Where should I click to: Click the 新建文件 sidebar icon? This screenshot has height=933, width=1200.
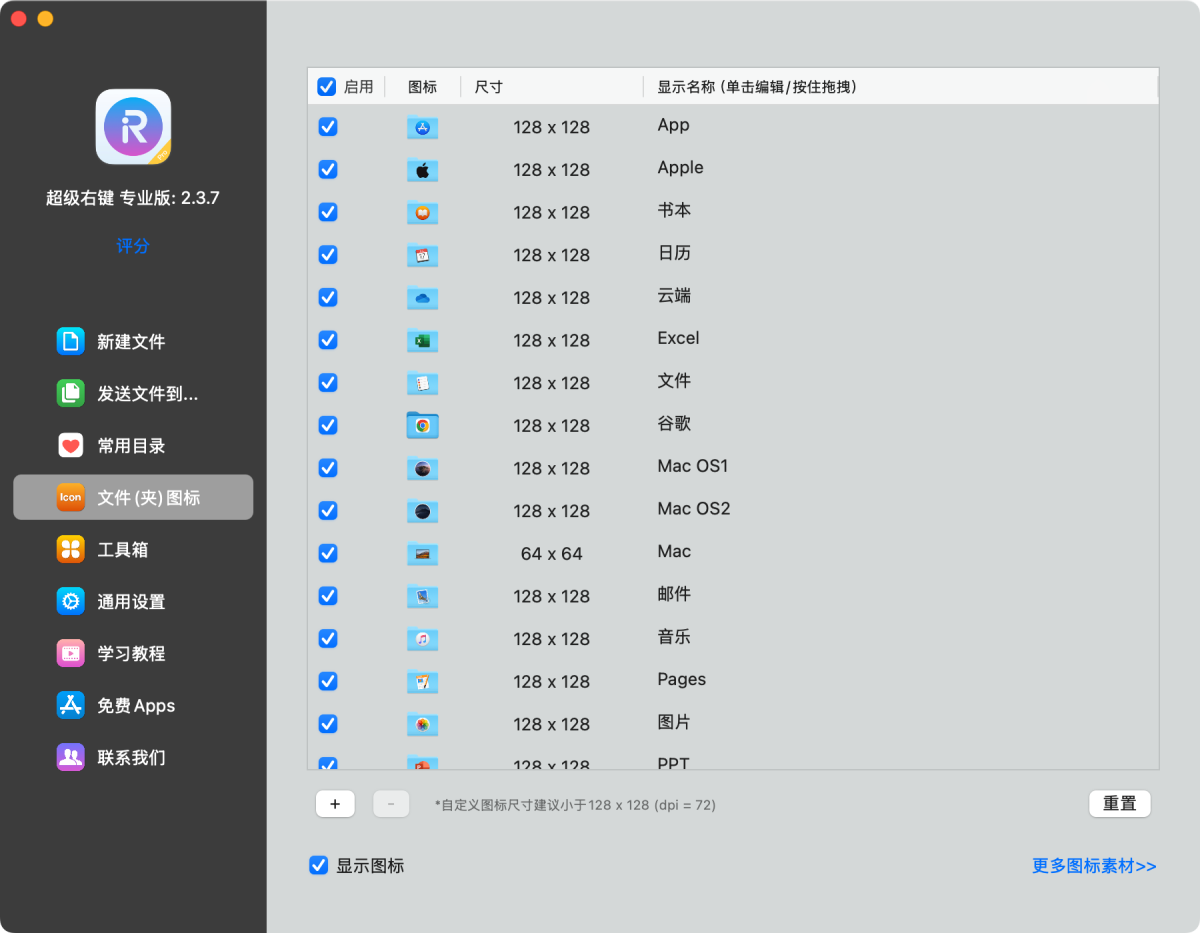(x=71, y=342)
